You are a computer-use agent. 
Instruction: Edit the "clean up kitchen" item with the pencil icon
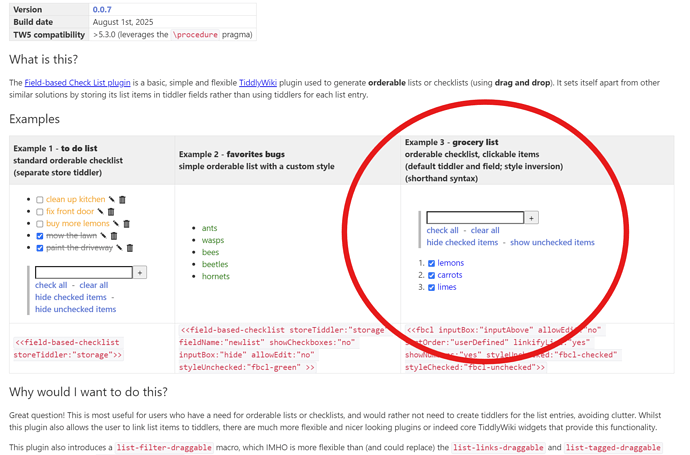111,199
